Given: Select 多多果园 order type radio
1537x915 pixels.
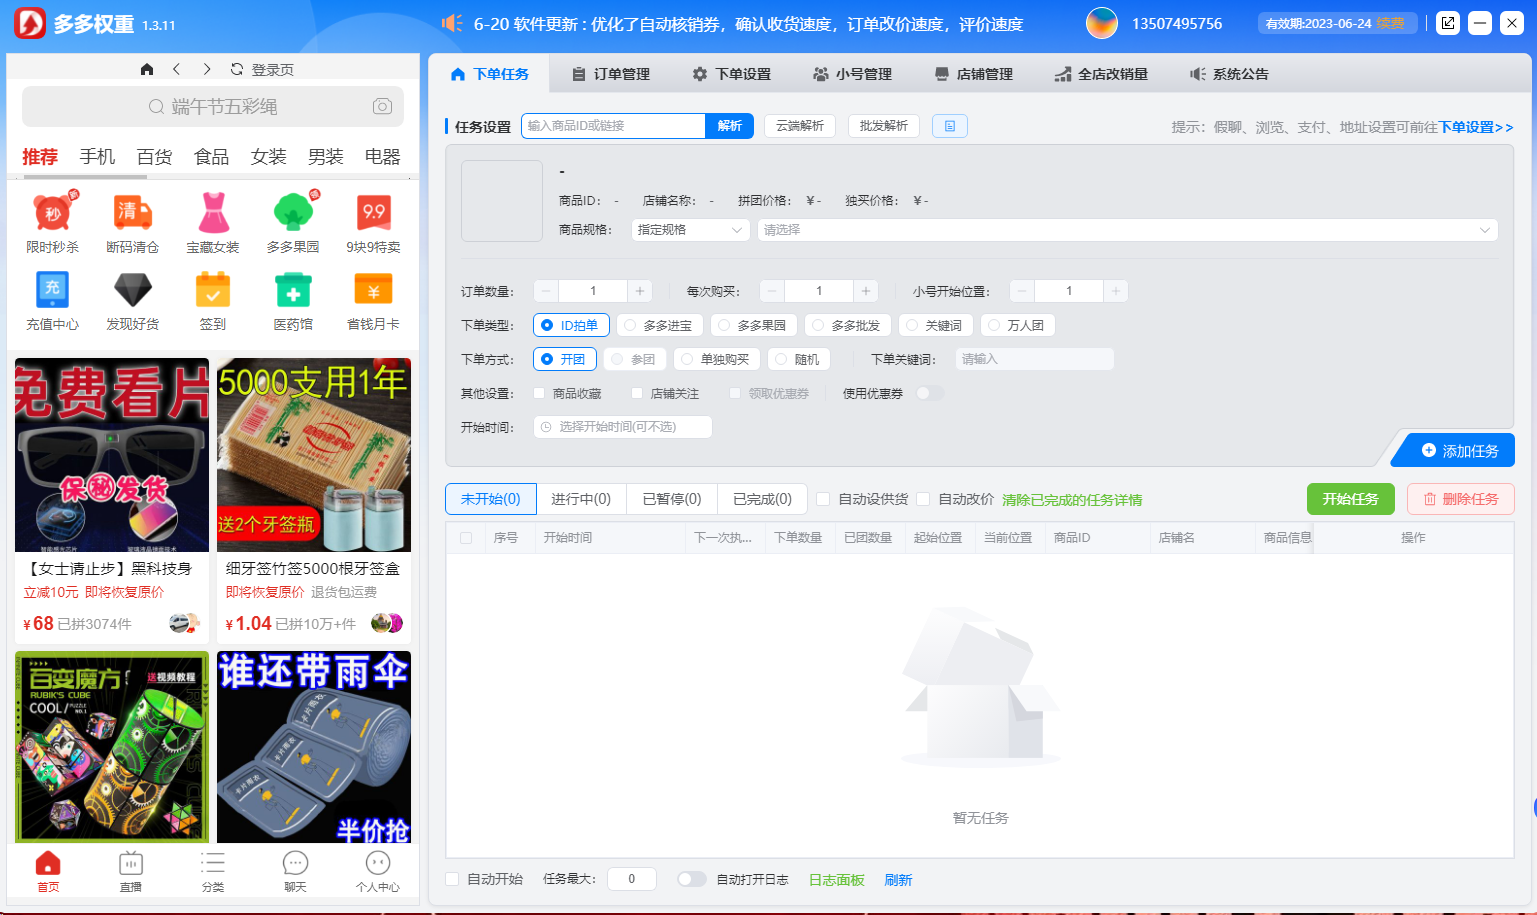Looking at the screenshot, I should point(754,325).
